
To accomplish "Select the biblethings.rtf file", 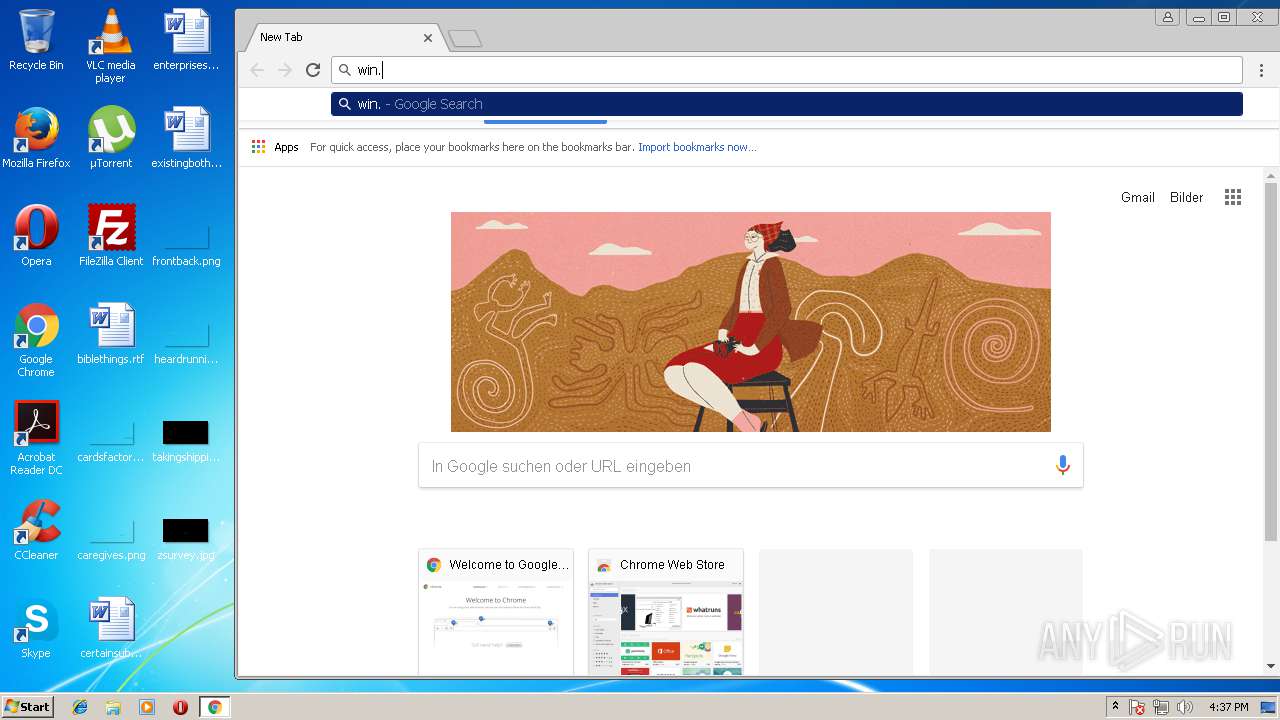I will coord(111,334).
